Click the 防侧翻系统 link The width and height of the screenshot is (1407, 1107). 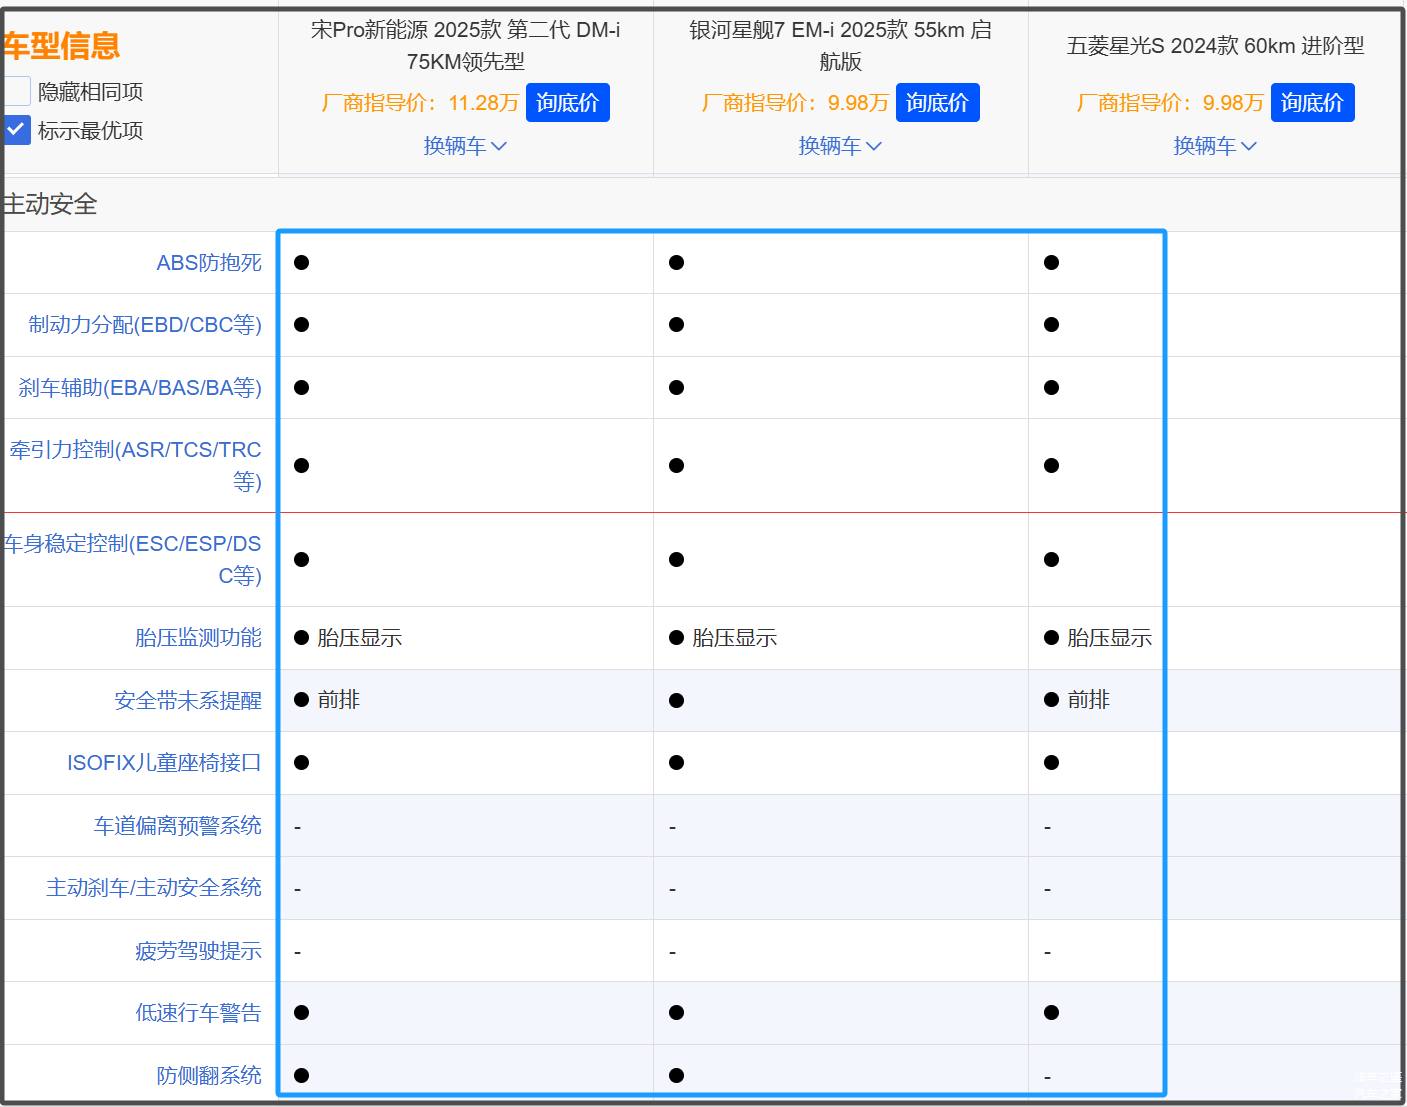(209, 1076)
